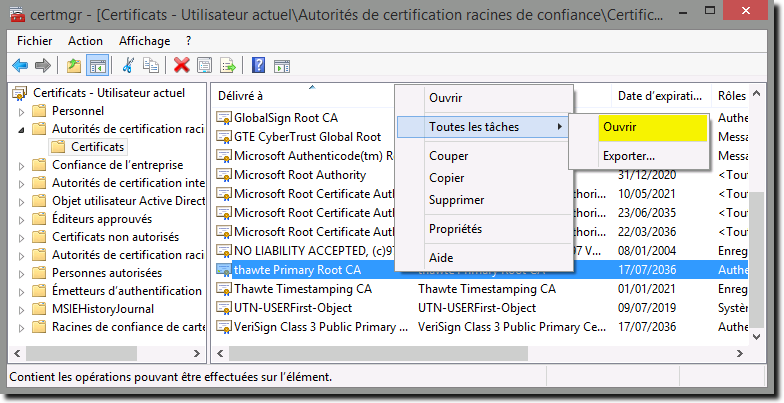Click the red Delete X icon
This screenshot has height=403, width=784.
click(182, 66)
